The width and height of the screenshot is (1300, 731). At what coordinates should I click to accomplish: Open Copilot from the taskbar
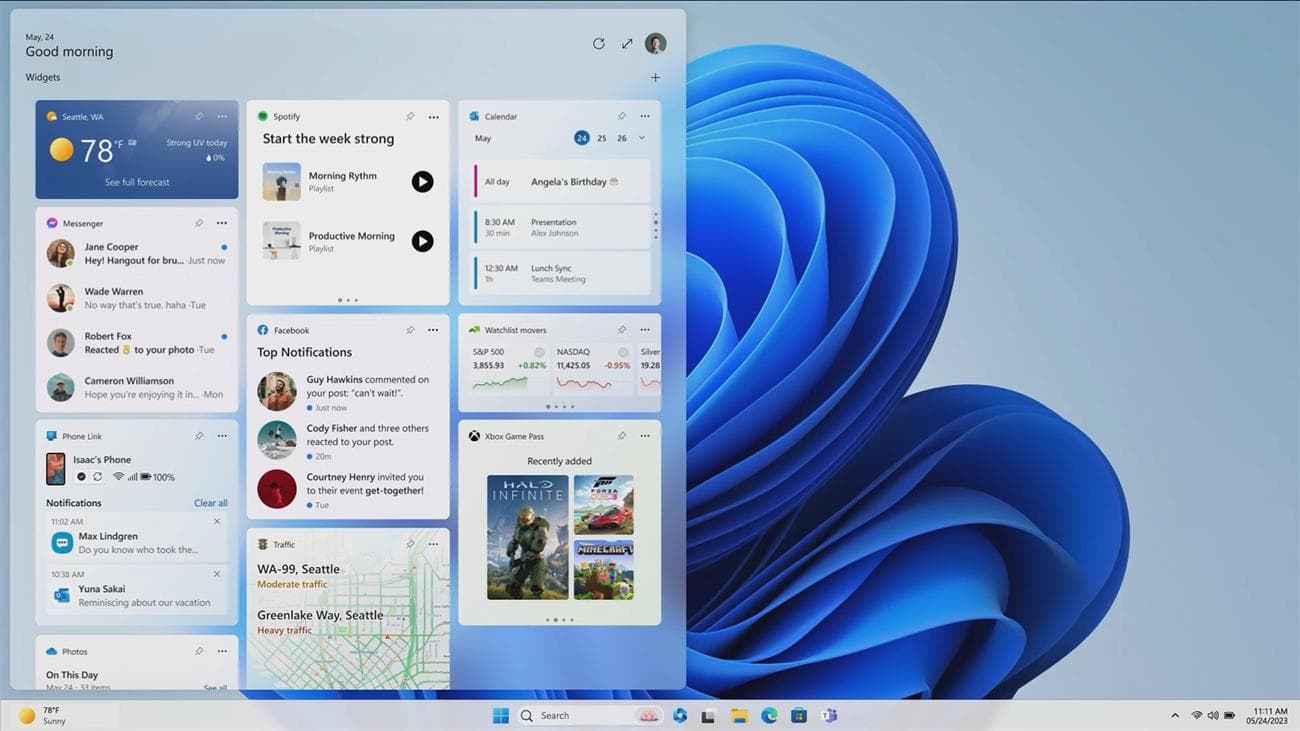(x=678, y=715)
